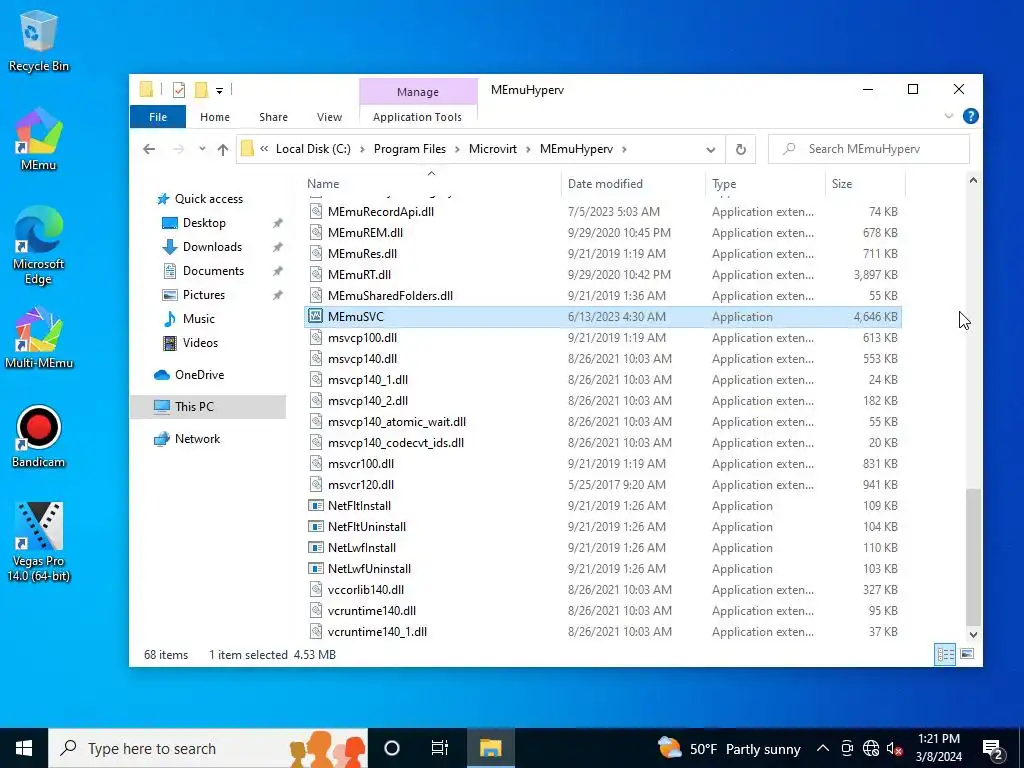The height and width of the screenshot is (768, 1024).
Task: Launch the Vegas Pro 14.0 desktop shortcut
Action: point(38,541)
